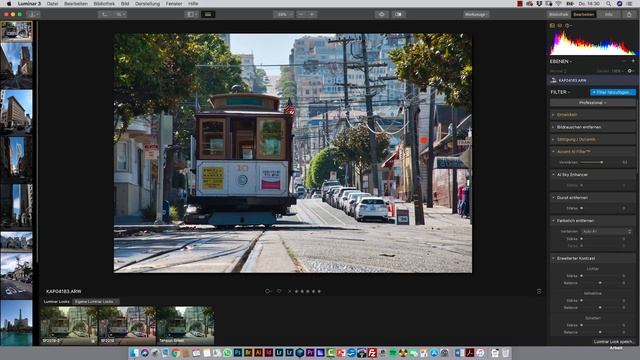
Task: Click the color label circle below image
Action: coord(268,291)
